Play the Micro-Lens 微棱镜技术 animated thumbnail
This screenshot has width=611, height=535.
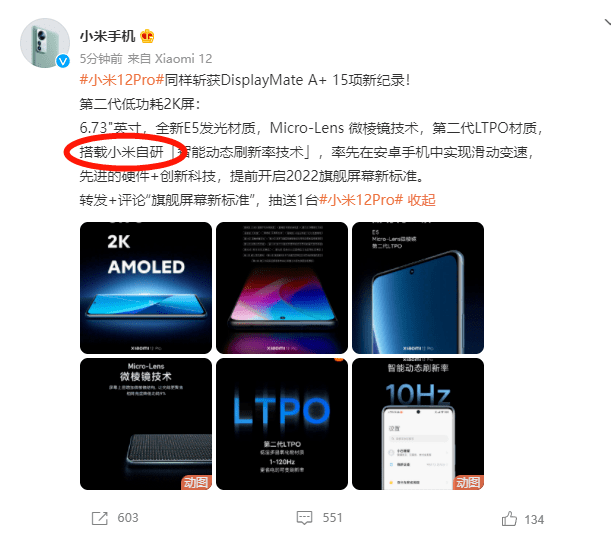pos(146,424)
